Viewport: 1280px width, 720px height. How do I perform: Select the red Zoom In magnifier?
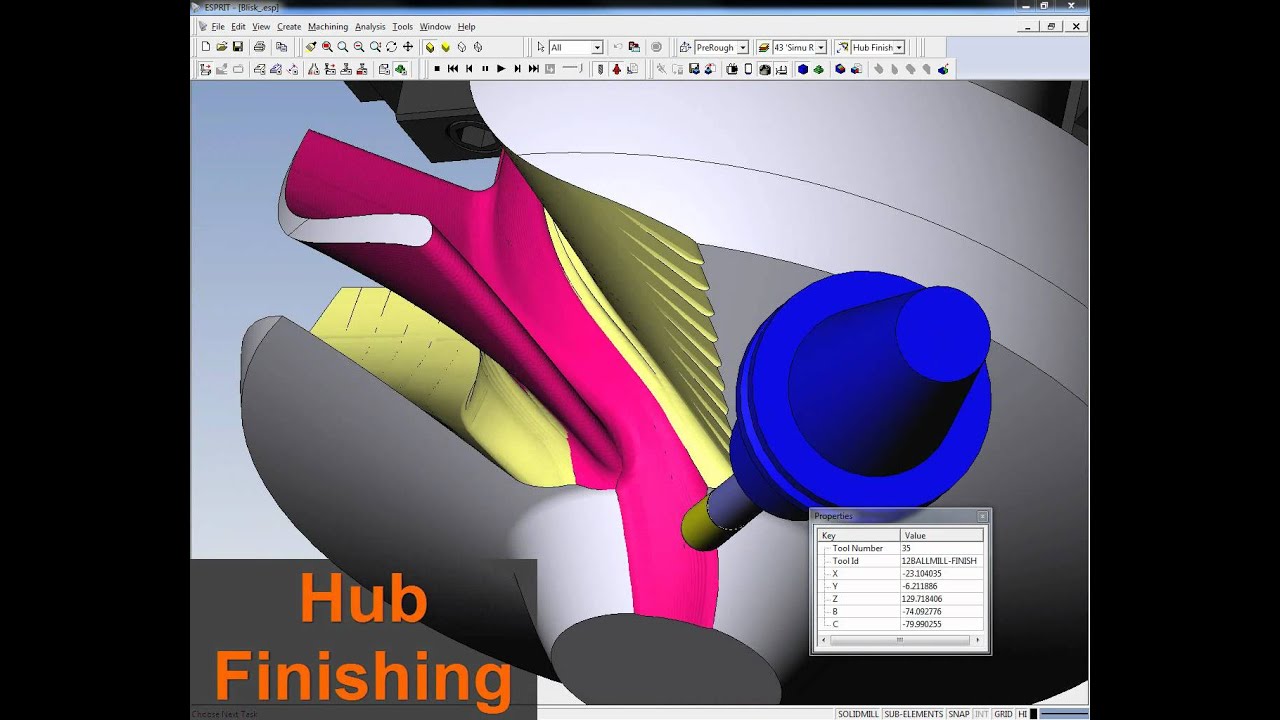[x=327, y=47]
